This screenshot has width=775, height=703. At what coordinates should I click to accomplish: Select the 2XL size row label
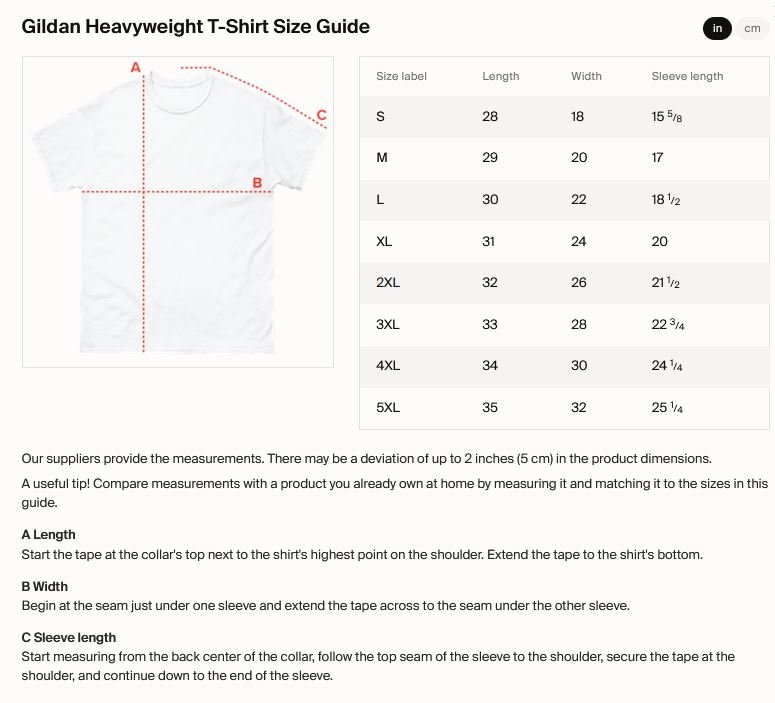coord(388,283)
